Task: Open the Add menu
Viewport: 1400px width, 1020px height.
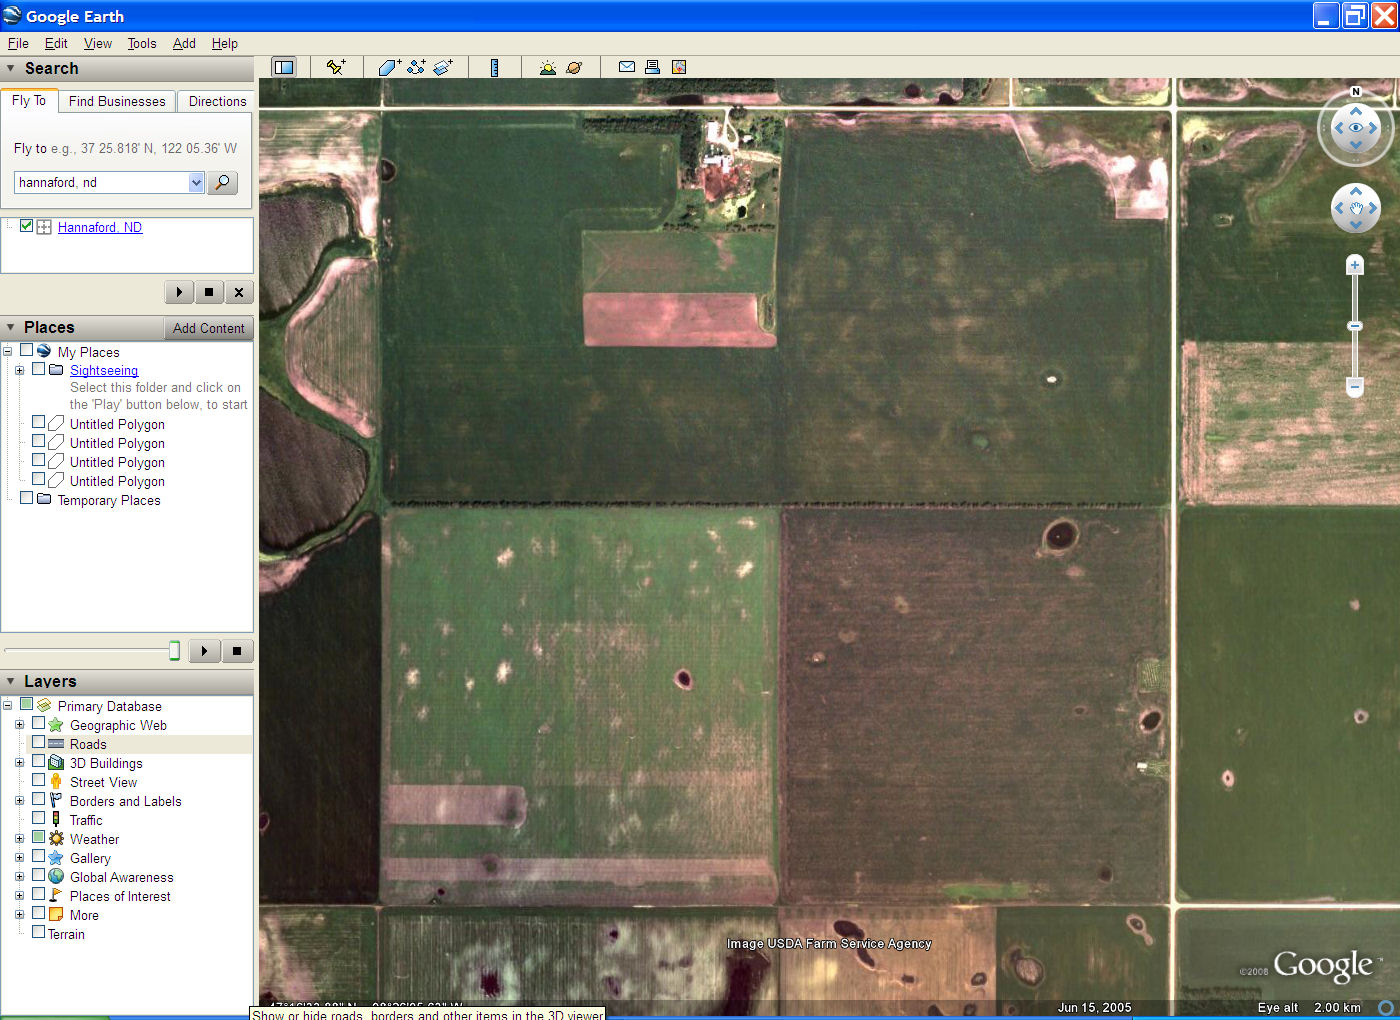Action: (184, 43)
